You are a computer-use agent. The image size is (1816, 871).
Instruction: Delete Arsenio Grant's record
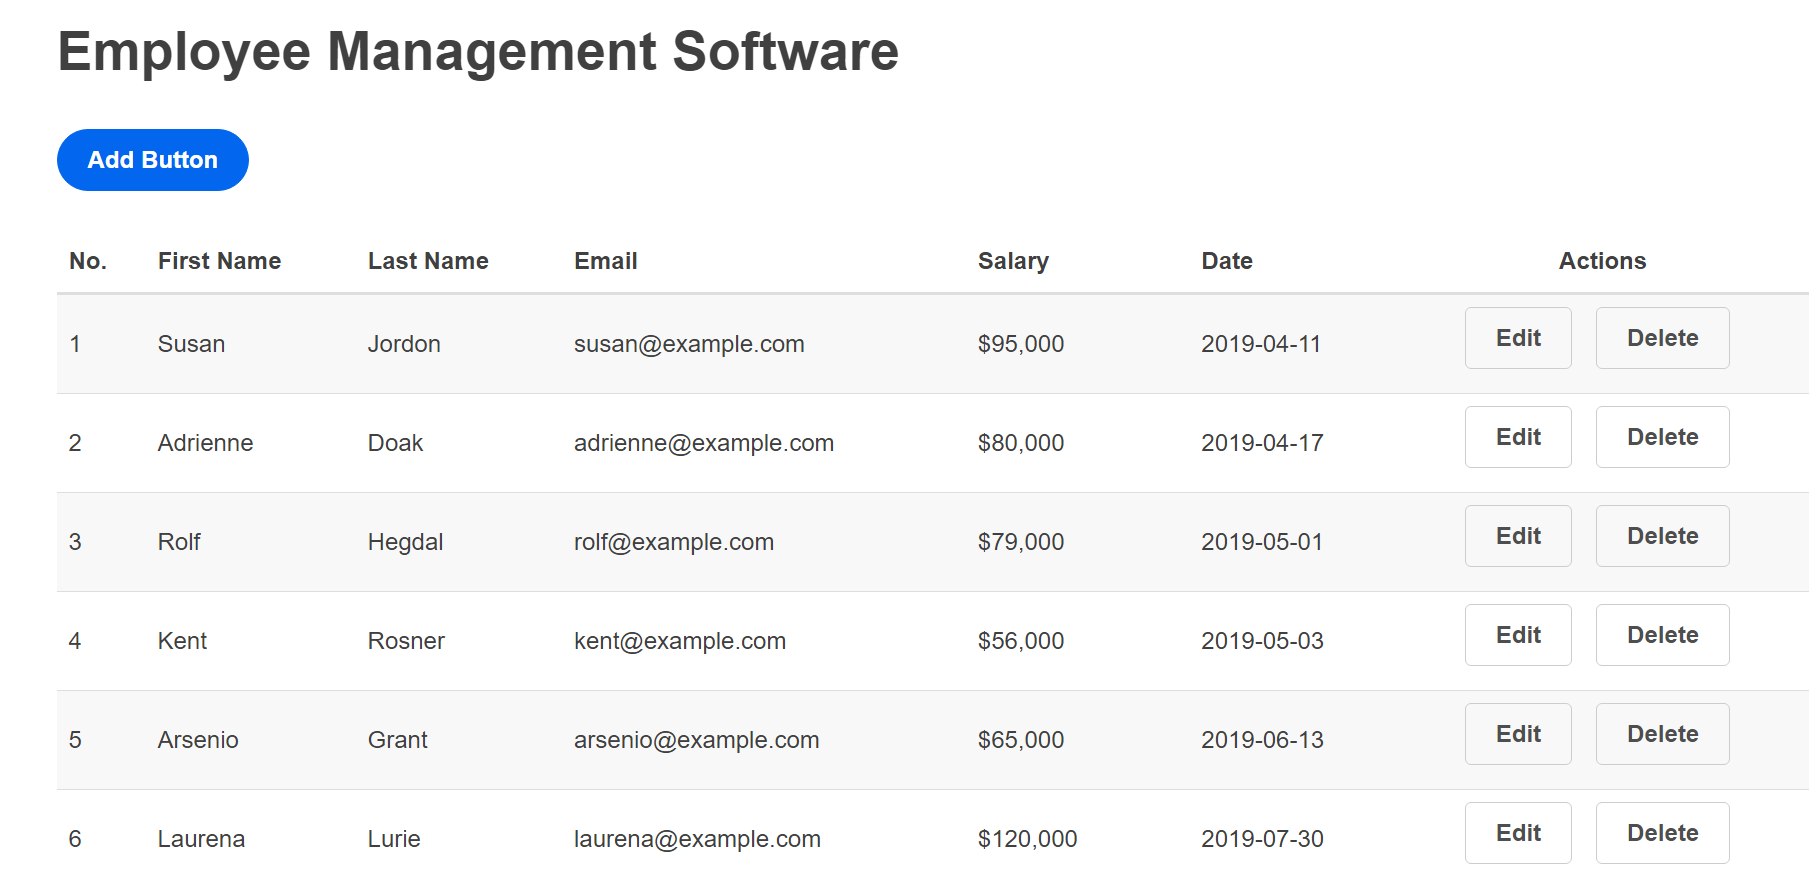[x=1662, y=734]
